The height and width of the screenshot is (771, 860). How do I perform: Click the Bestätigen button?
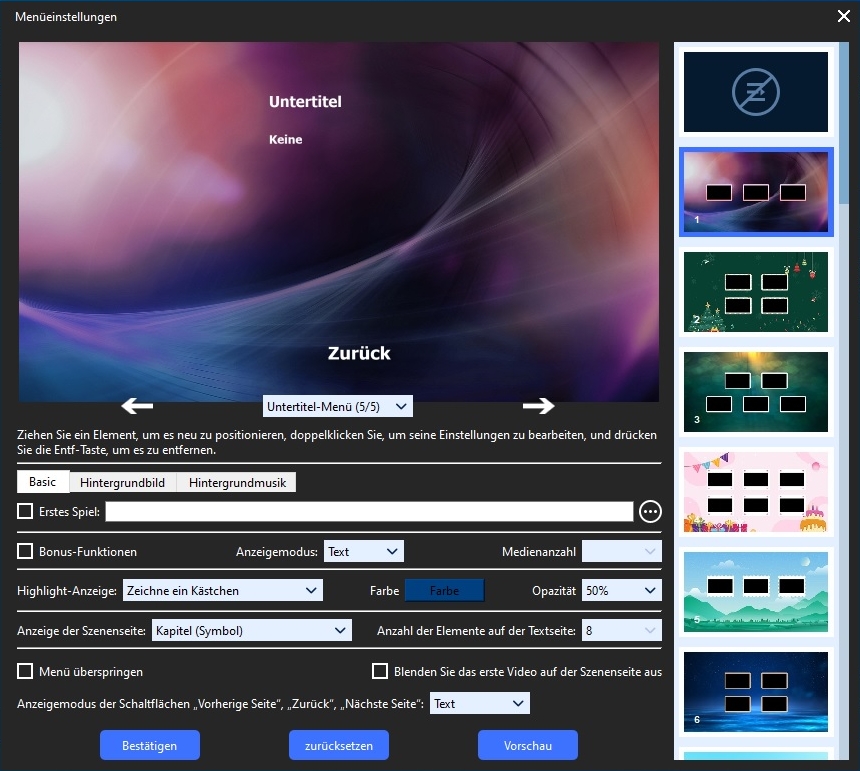[150, 745]
